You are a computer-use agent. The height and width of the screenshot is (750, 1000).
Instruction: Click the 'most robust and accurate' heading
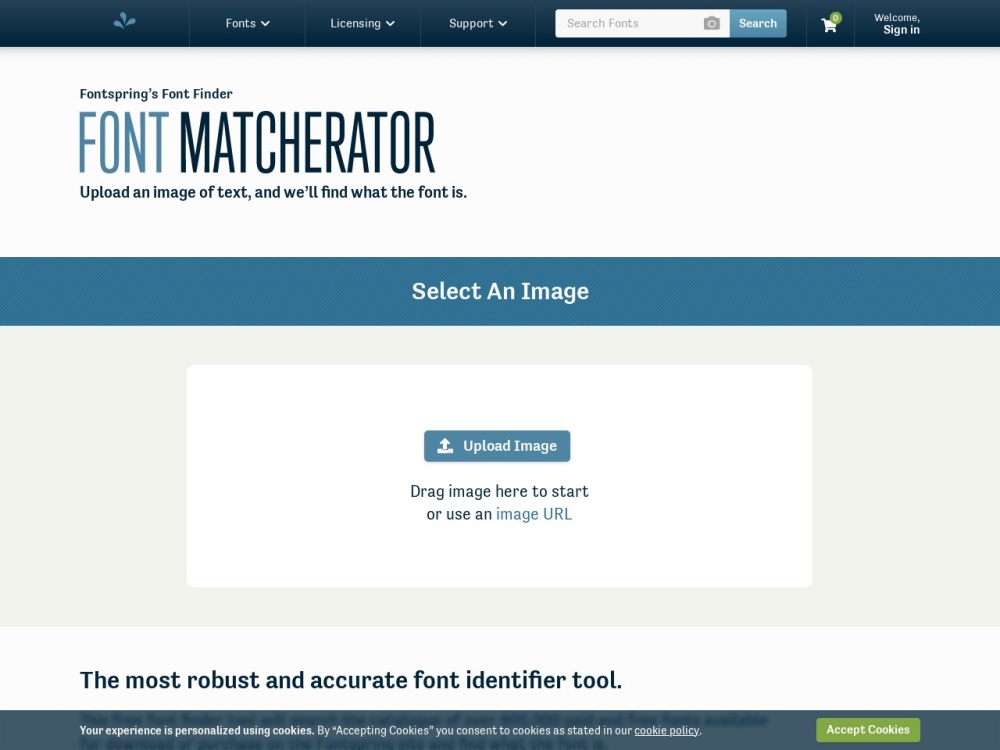[x=351, y=680]
